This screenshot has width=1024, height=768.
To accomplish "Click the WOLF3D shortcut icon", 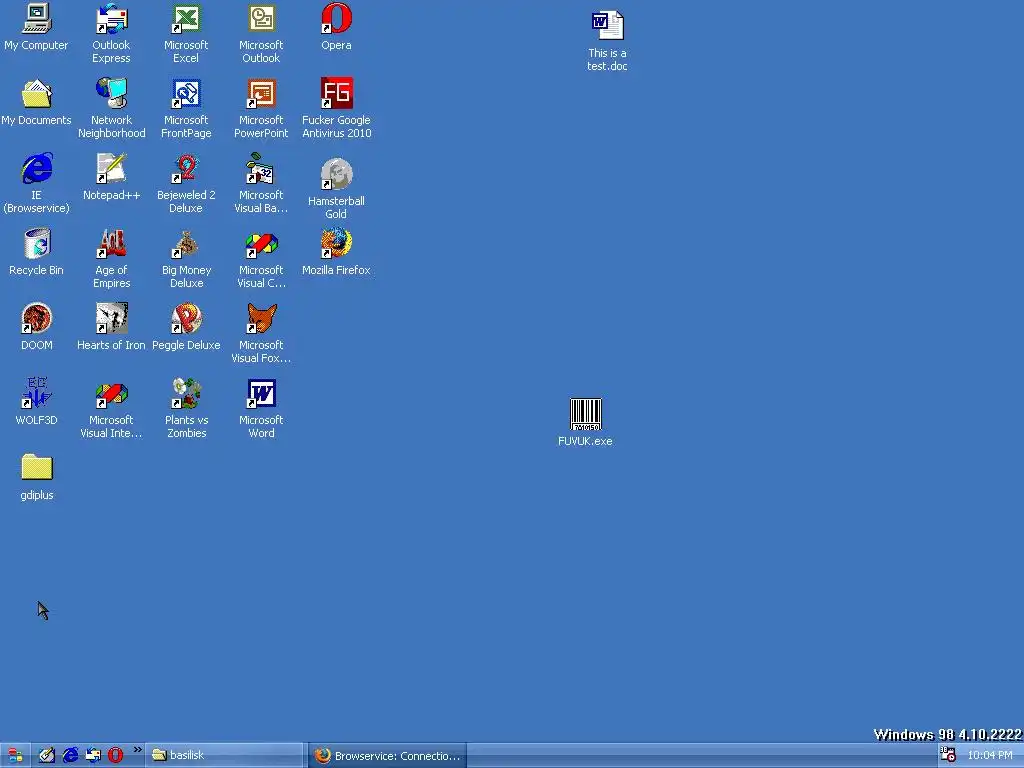I will [x=37, y=394].
